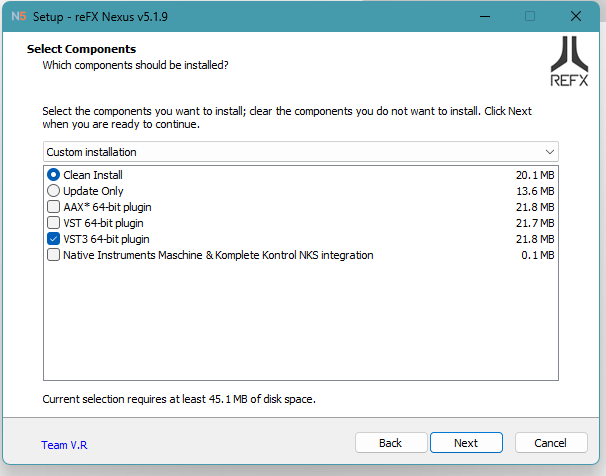Cancel the Nexus setup
The image size is (606, 476).
551,443
